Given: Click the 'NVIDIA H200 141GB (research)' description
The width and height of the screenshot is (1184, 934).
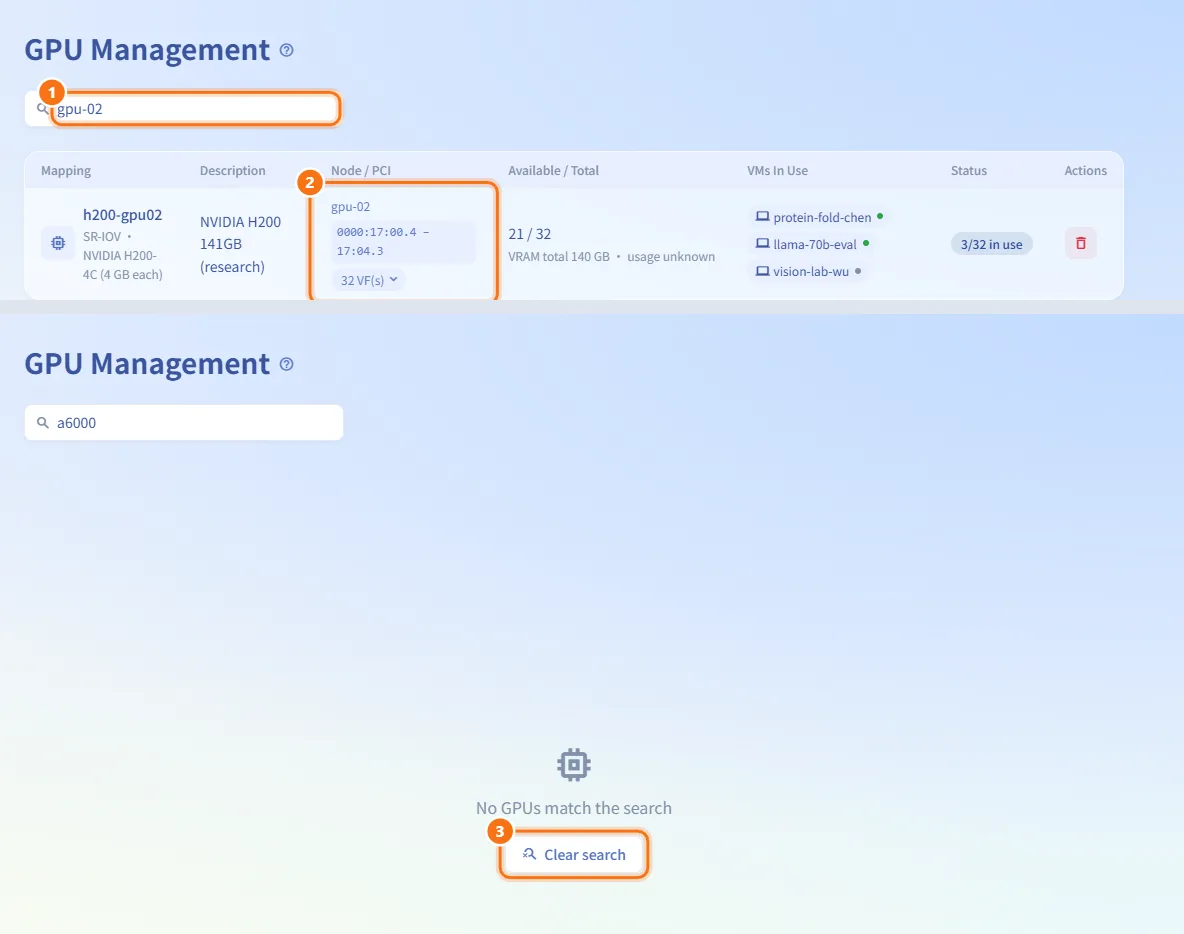Looking at the screenshot, I should click(x=240, y=244).
